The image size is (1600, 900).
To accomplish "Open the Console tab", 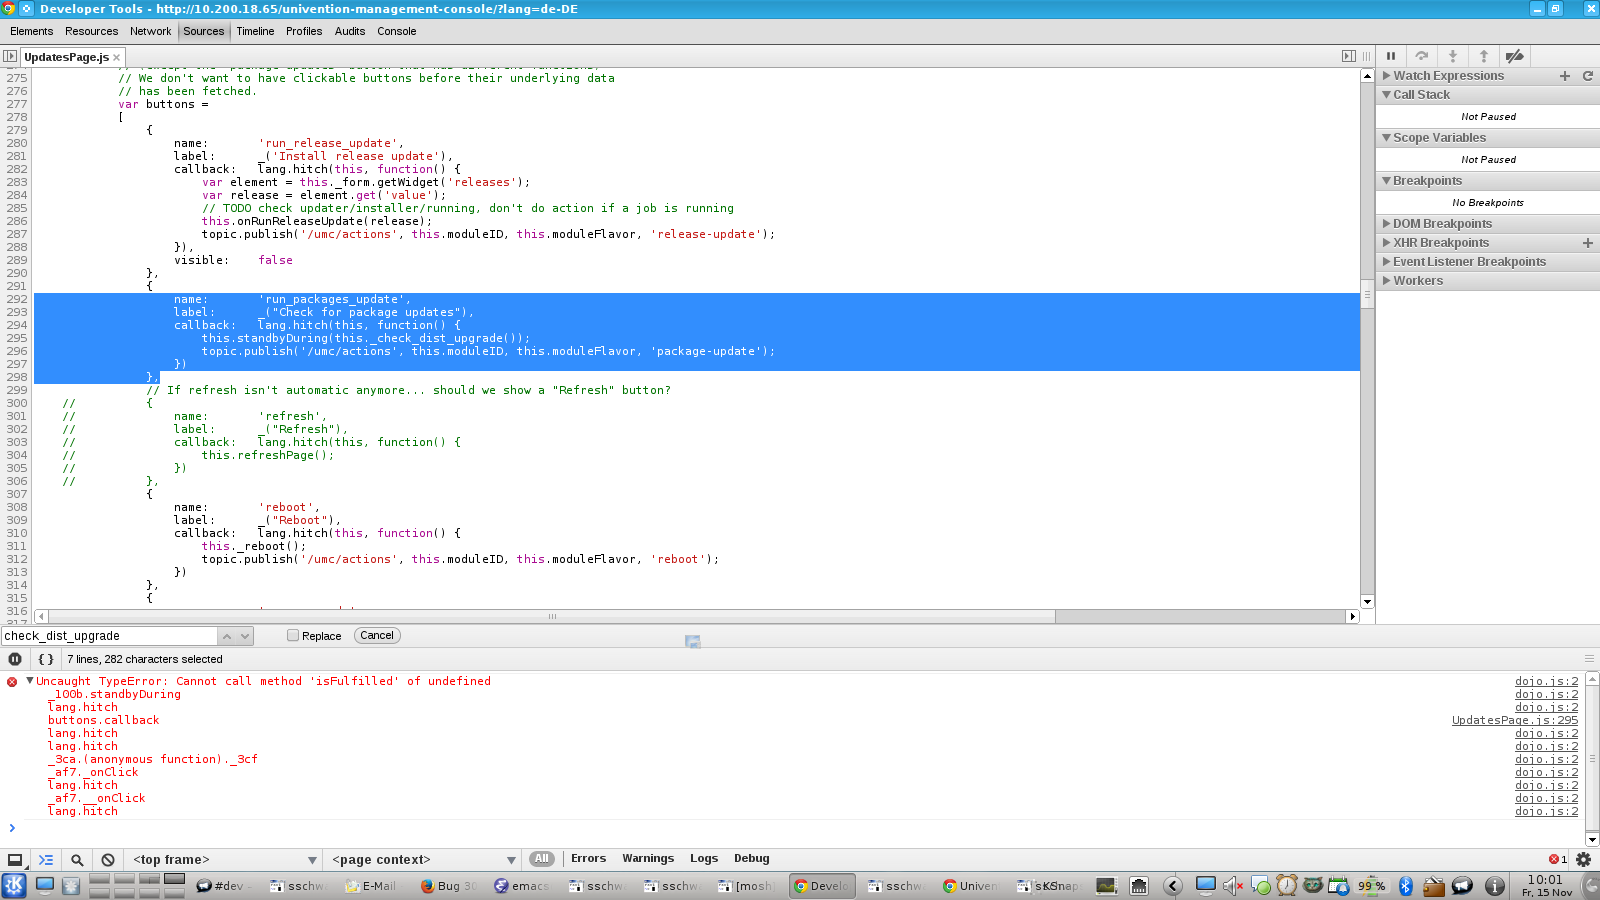I will click(396, 31).
